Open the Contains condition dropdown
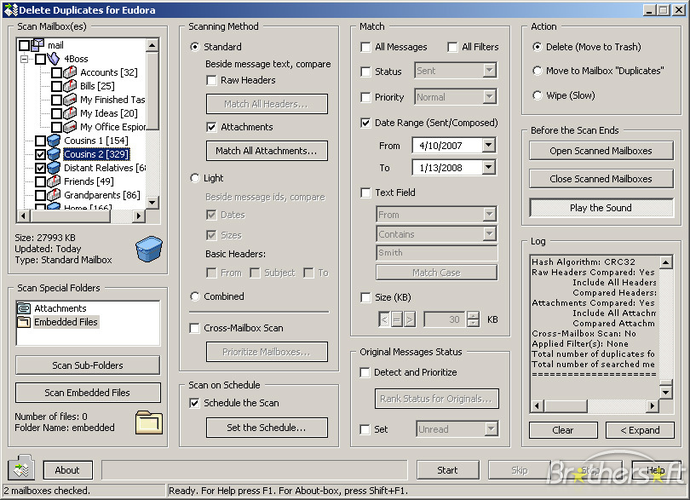This screenshot has width=690, height=500. pos(489,234)
